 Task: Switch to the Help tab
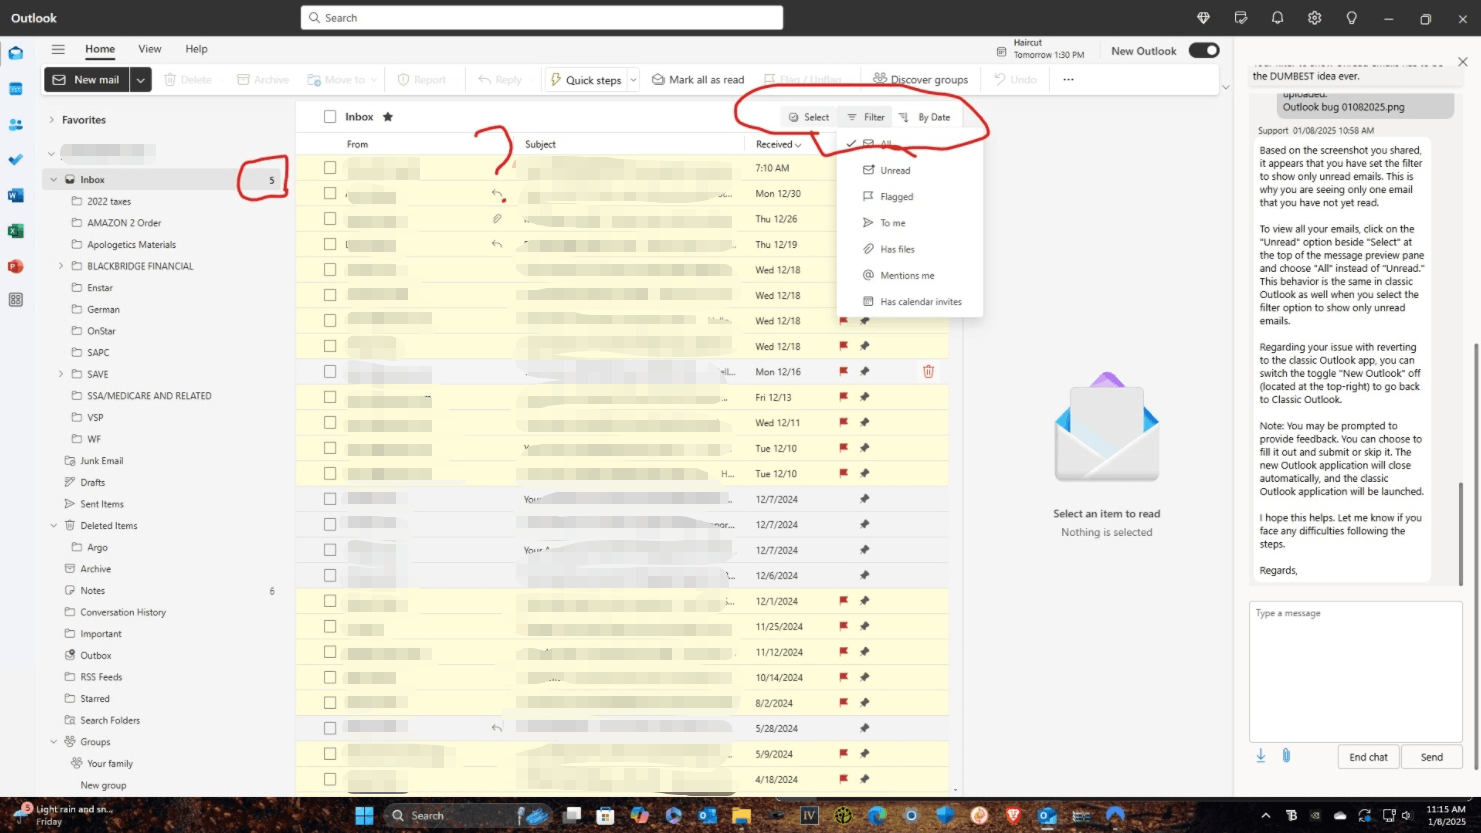click(197, 49)
